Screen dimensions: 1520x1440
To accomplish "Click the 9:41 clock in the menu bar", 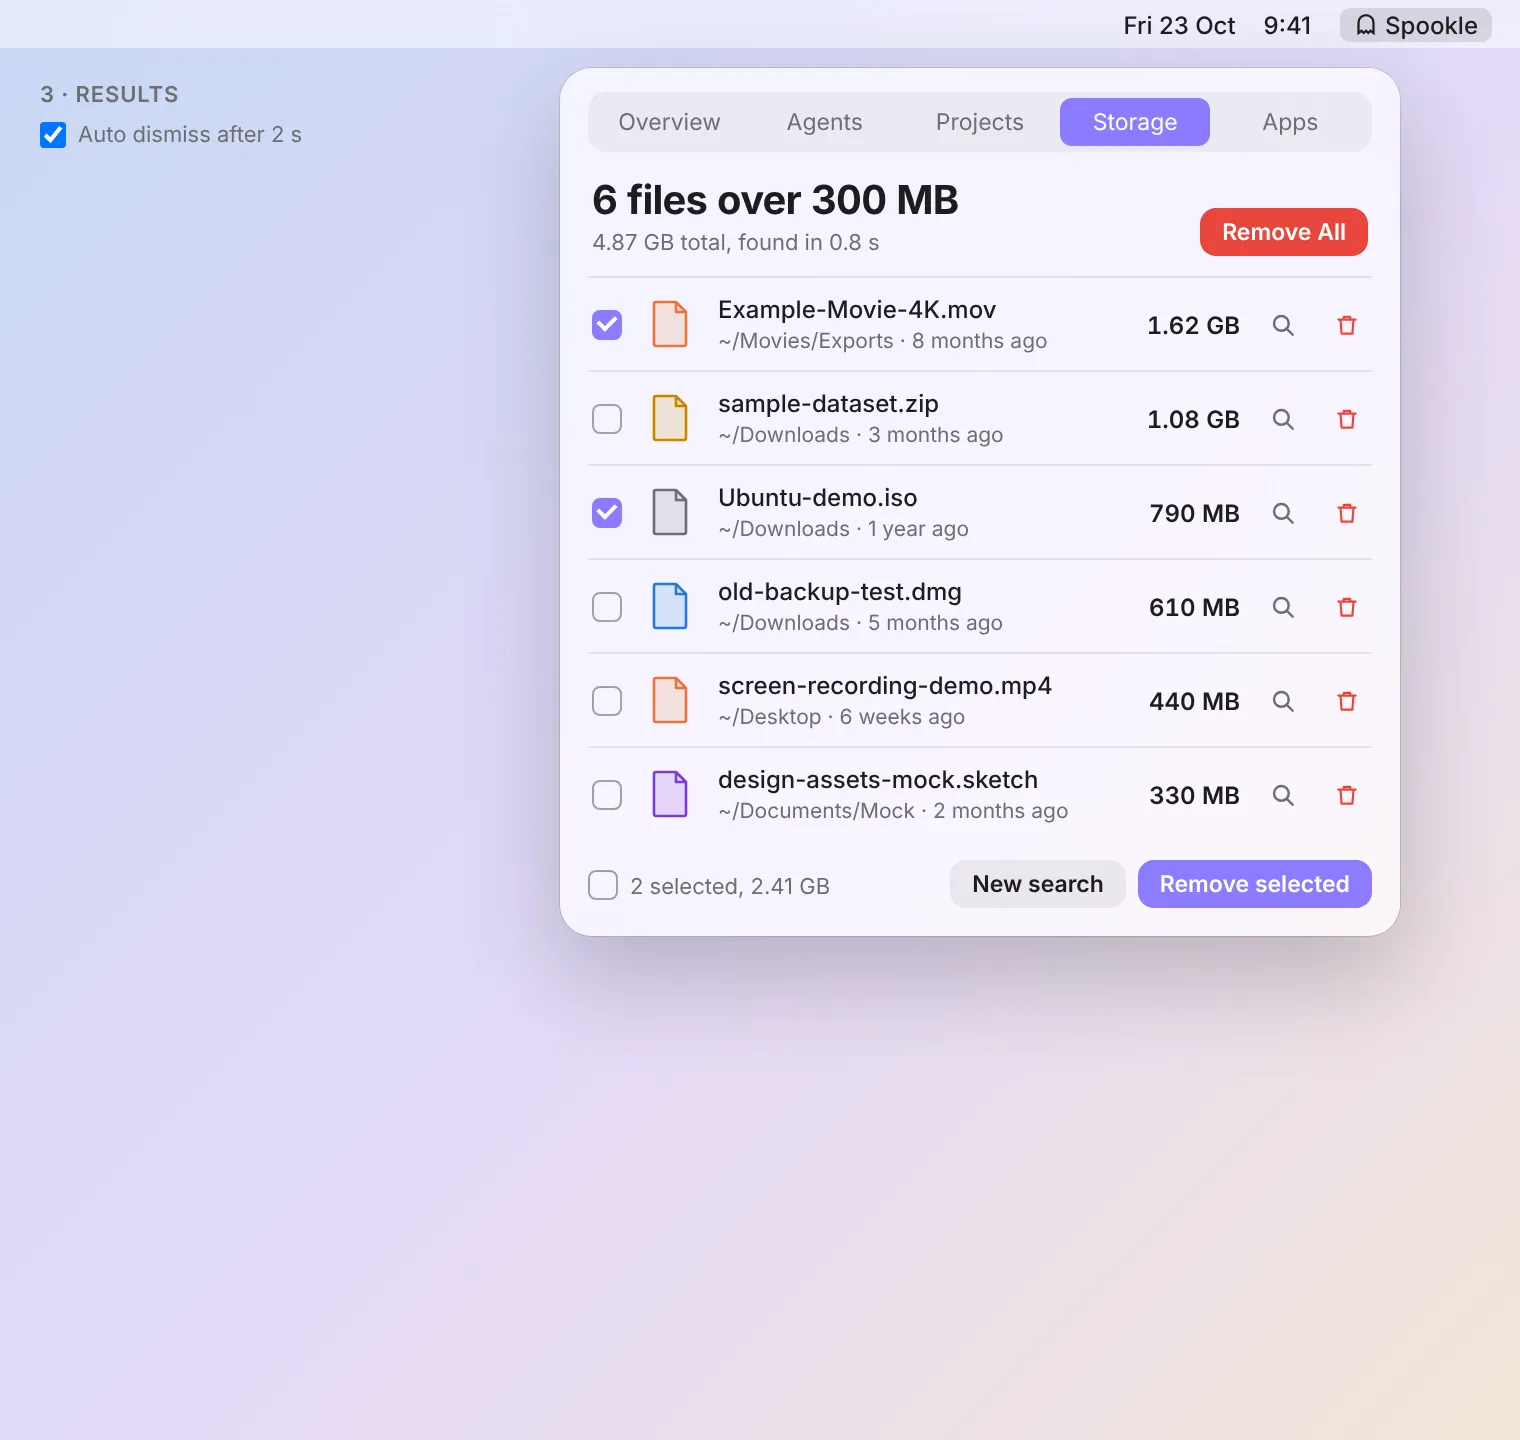I will click(1287, 25).
